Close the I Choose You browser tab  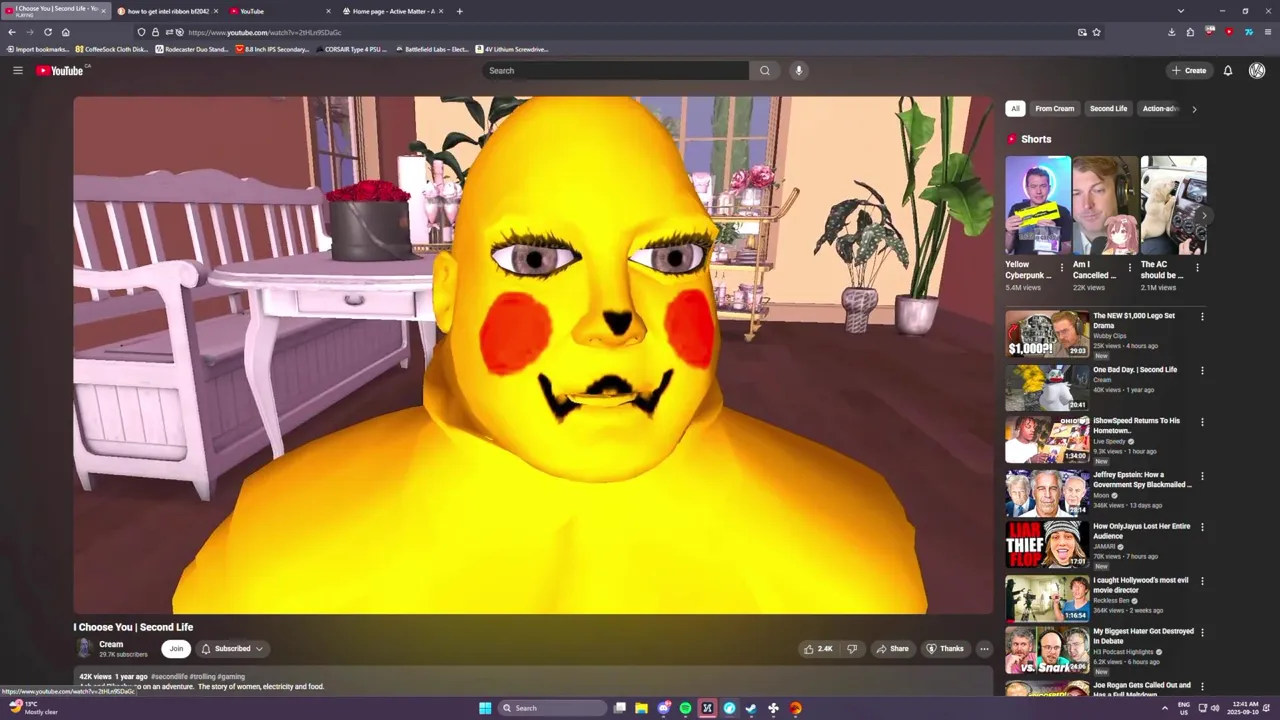[102, 11]
